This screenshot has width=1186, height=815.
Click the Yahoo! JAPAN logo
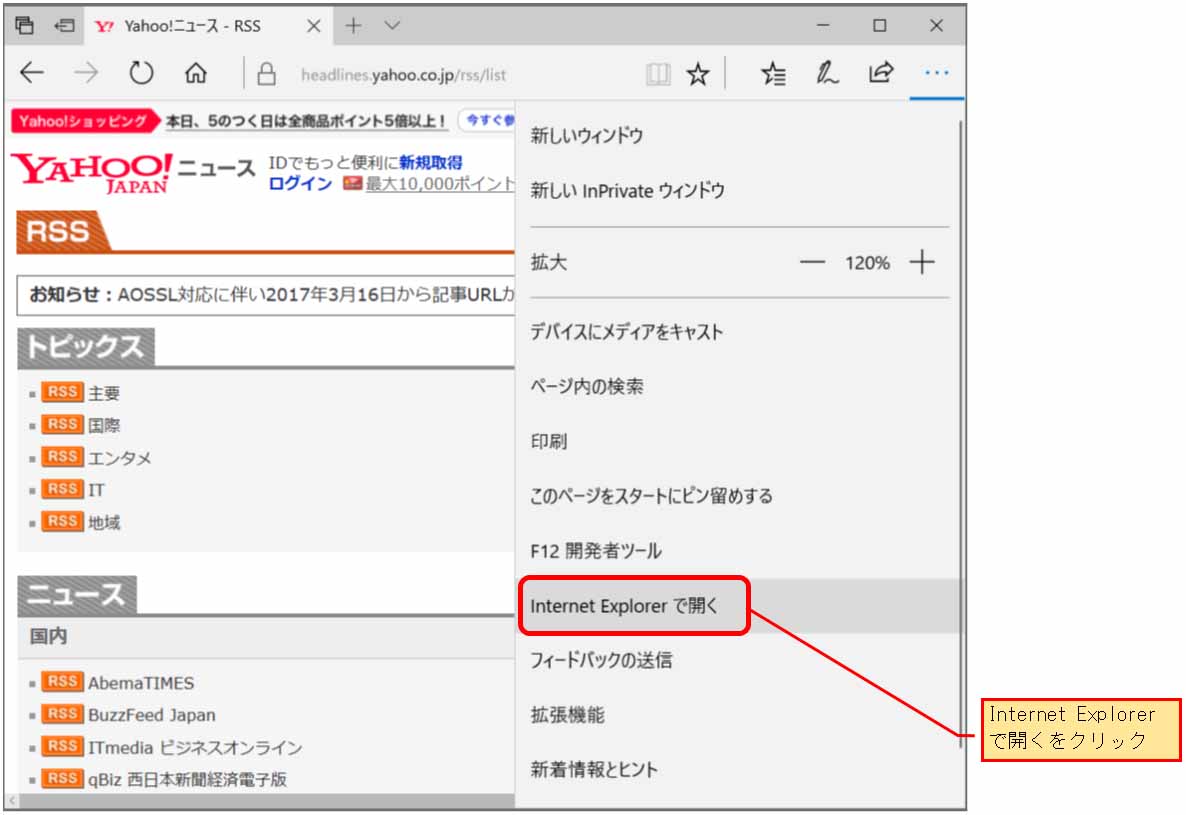coord(92,173)
